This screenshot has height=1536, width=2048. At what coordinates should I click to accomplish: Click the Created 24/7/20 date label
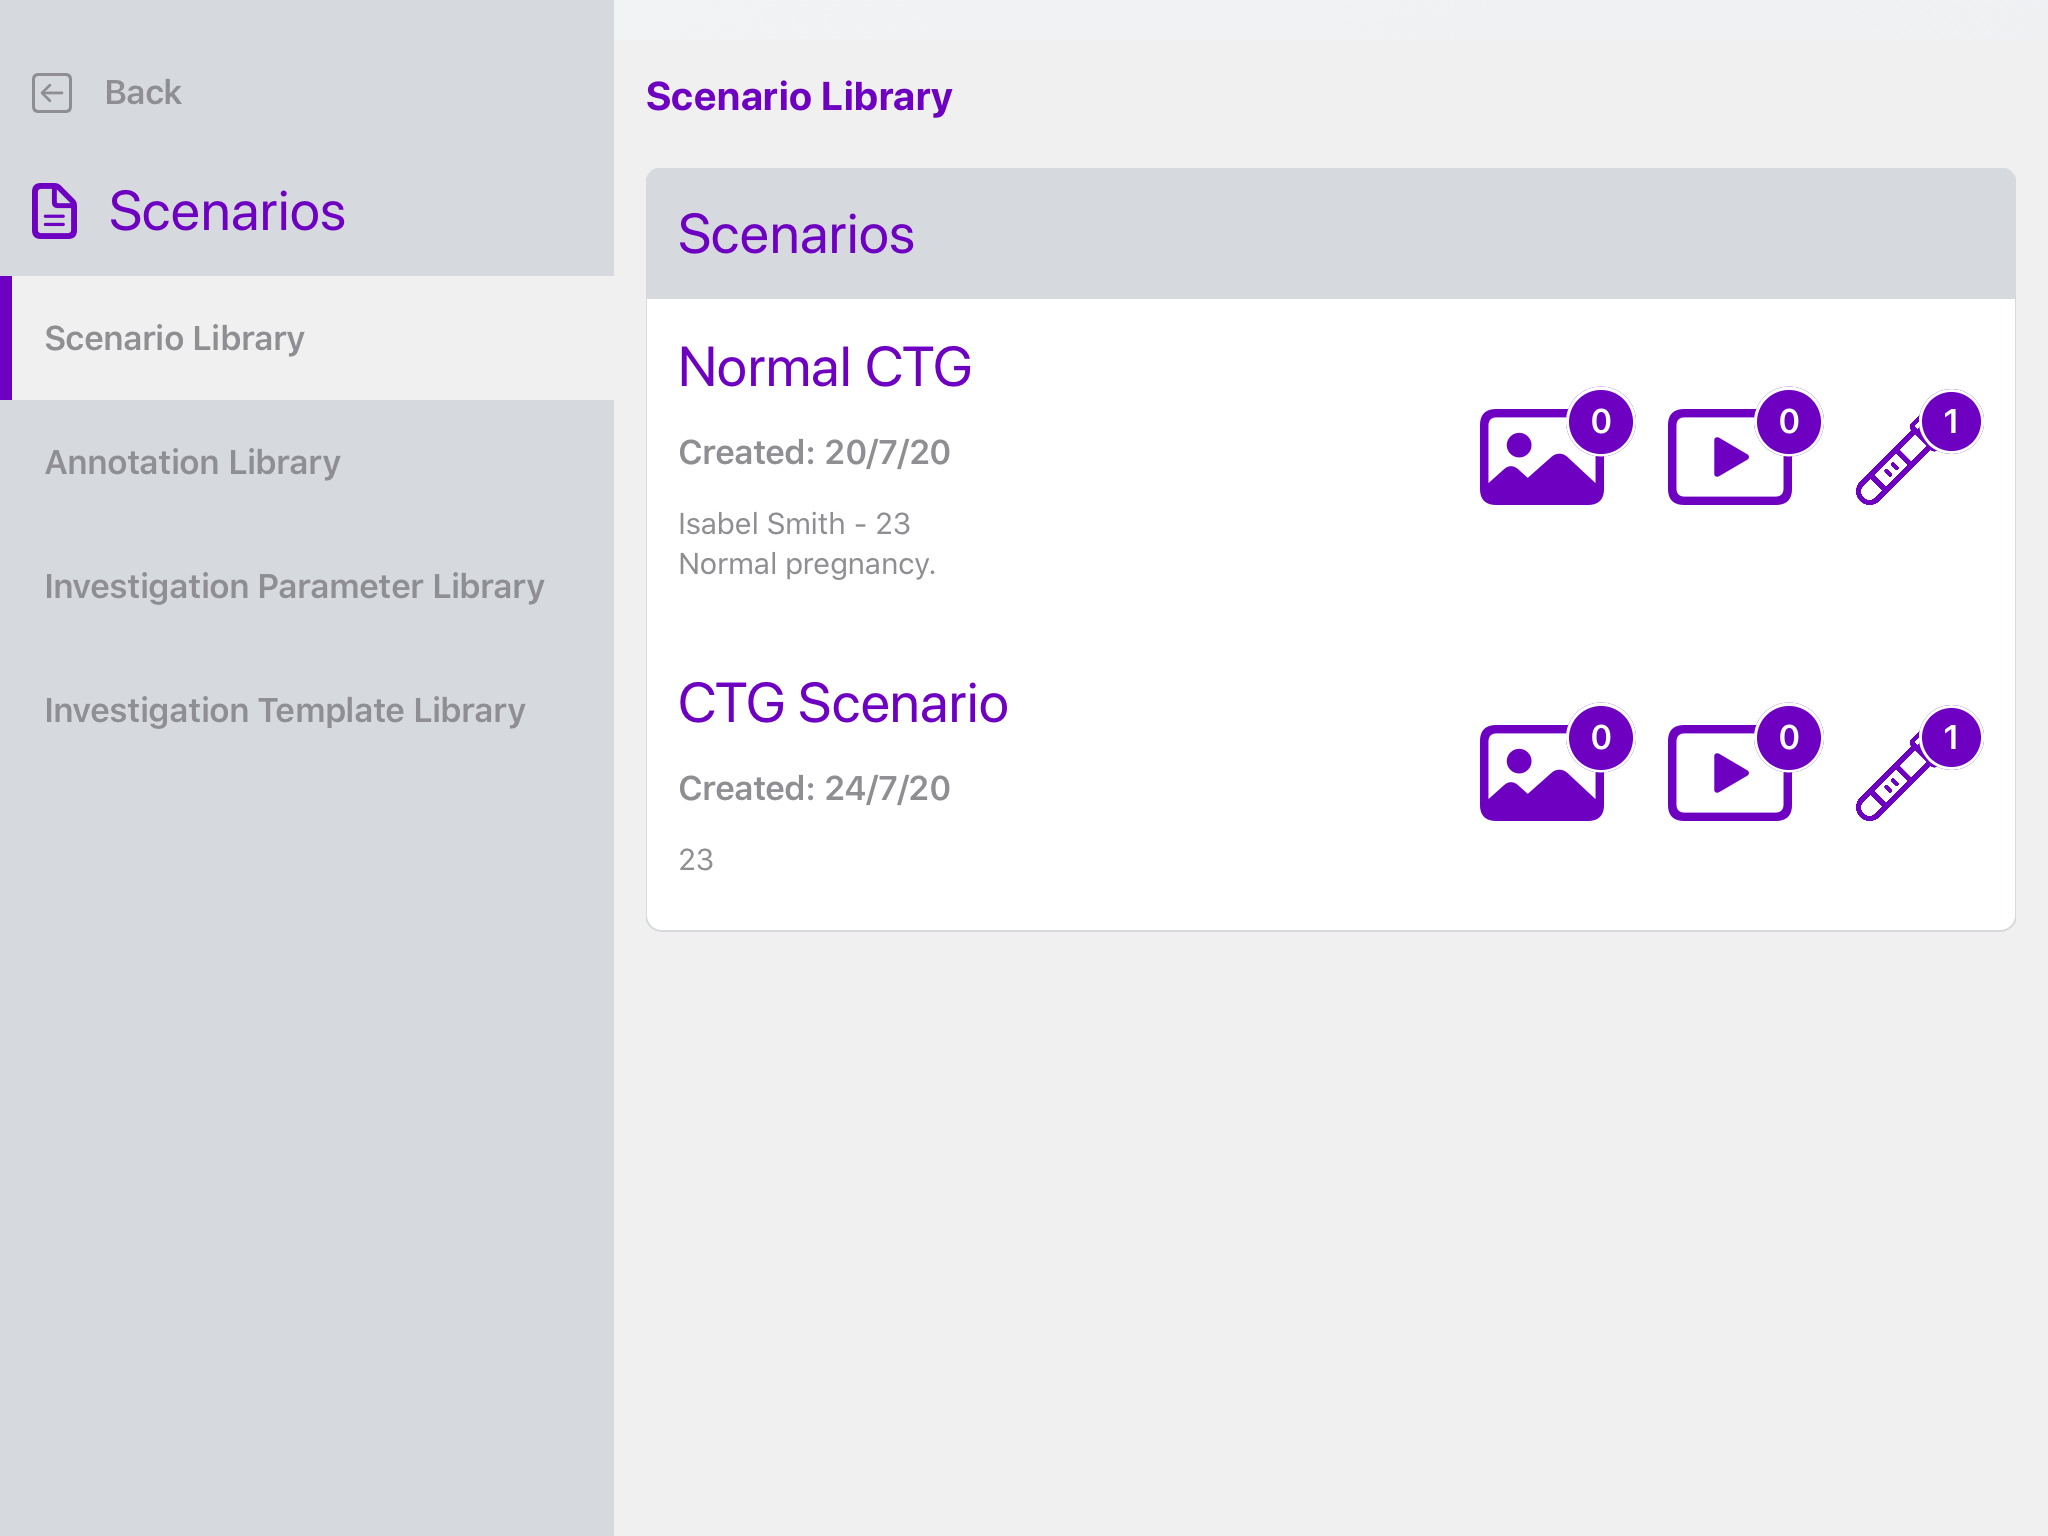(x=814, y=788)
